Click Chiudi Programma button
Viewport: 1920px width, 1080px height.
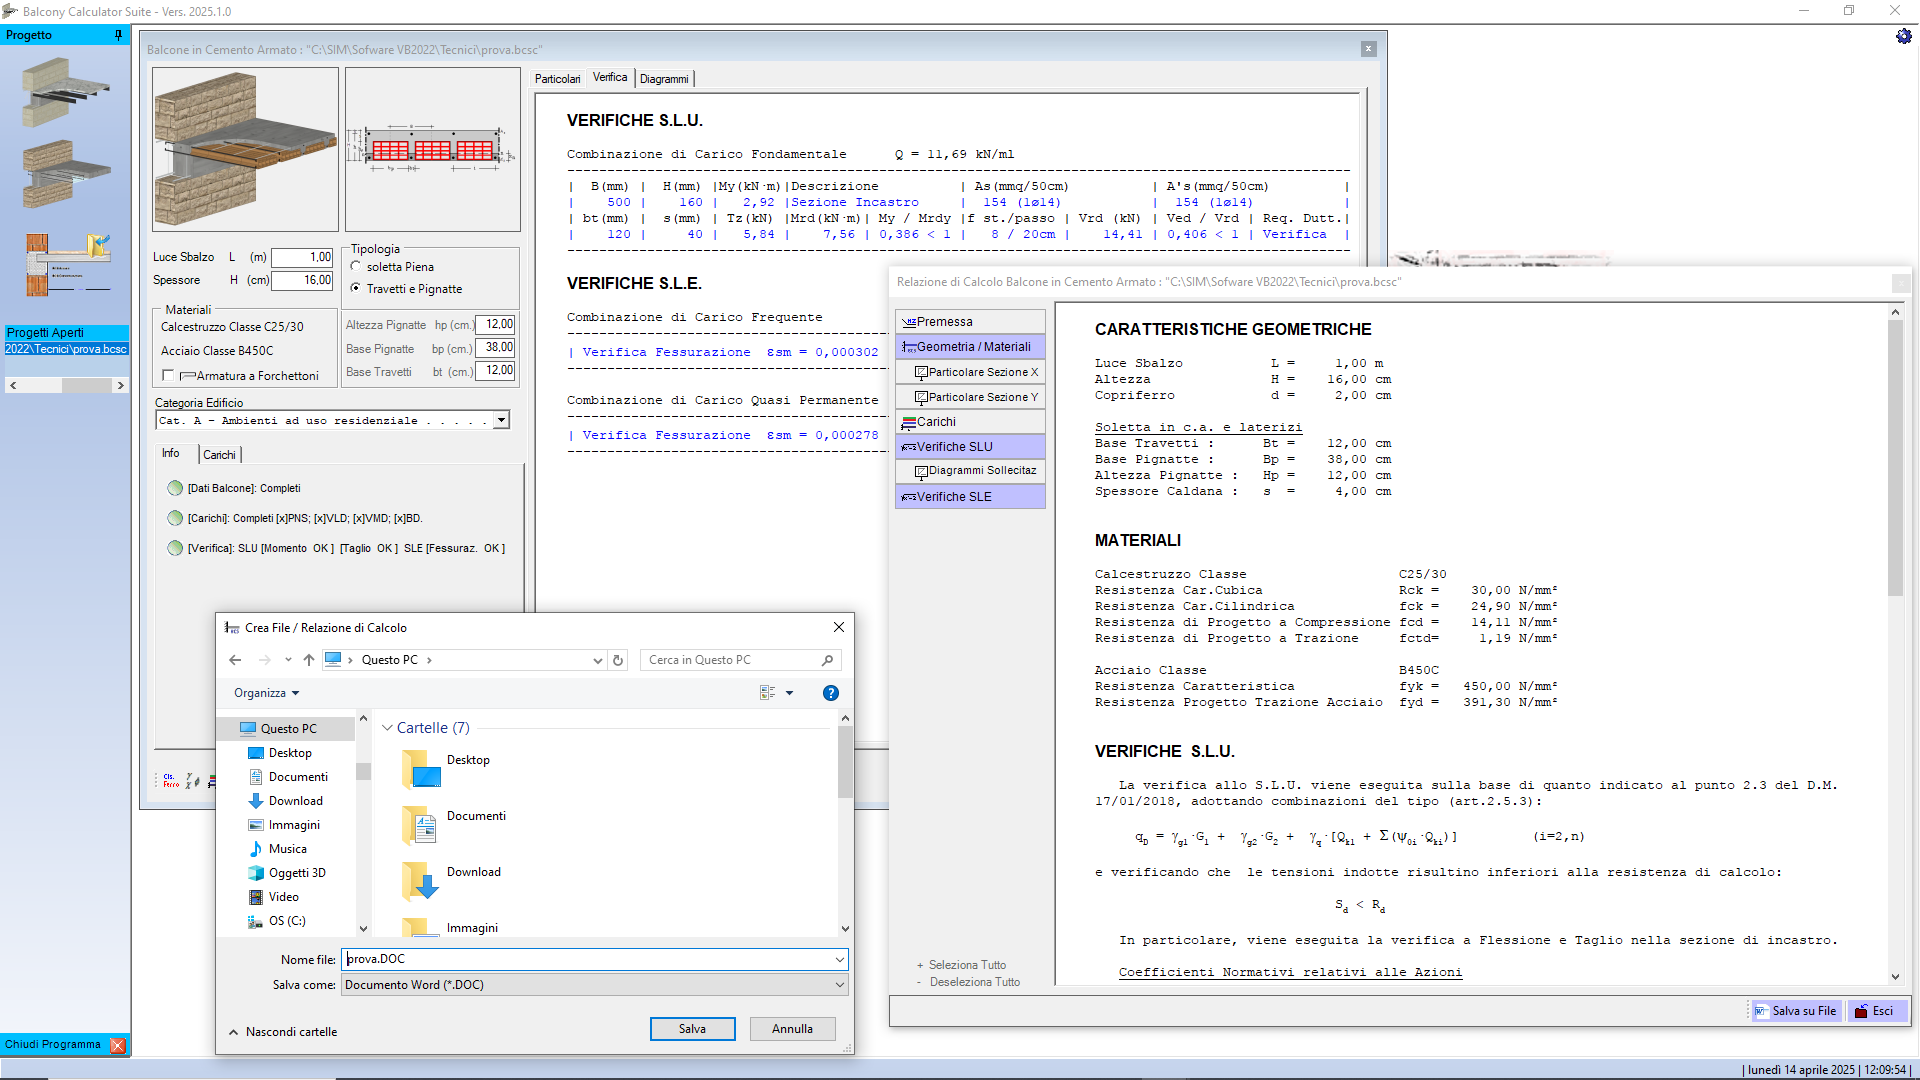coord(65,1045)
